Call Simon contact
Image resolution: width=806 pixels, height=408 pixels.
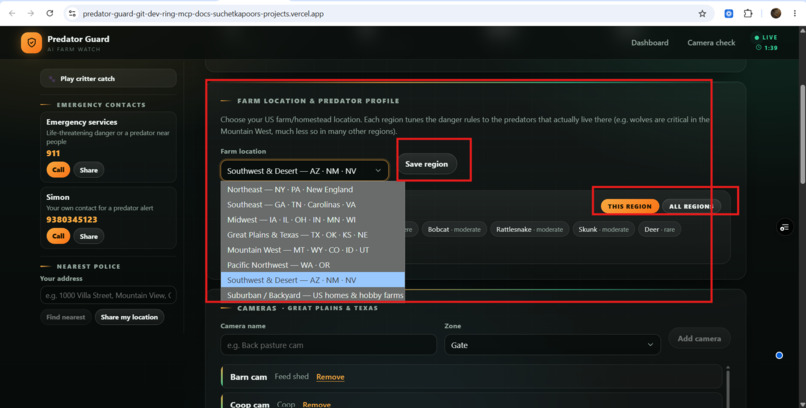(x=58, y=236)
